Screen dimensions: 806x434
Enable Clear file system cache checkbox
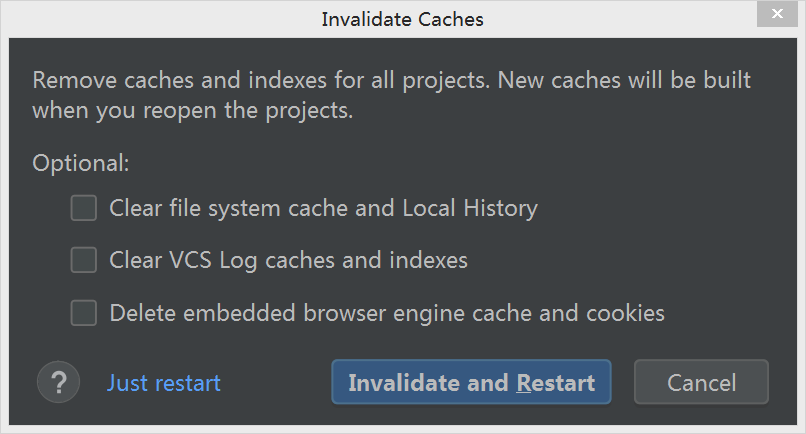click(84, 208)
